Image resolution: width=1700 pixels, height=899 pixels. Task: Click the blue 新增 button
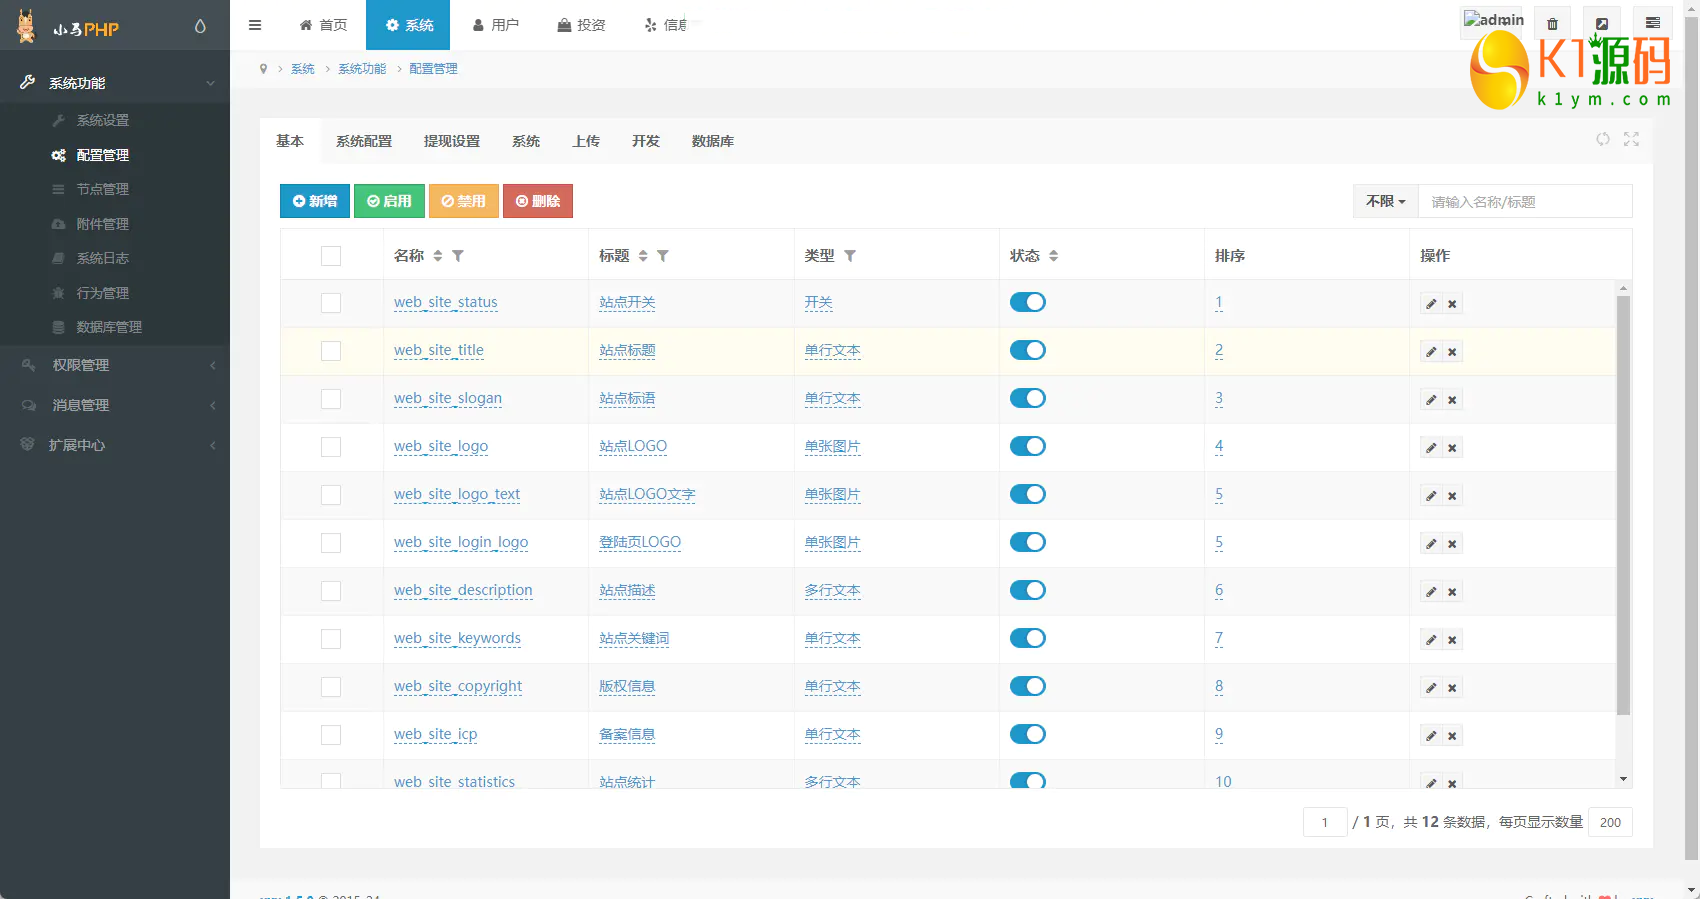[315, 201]
